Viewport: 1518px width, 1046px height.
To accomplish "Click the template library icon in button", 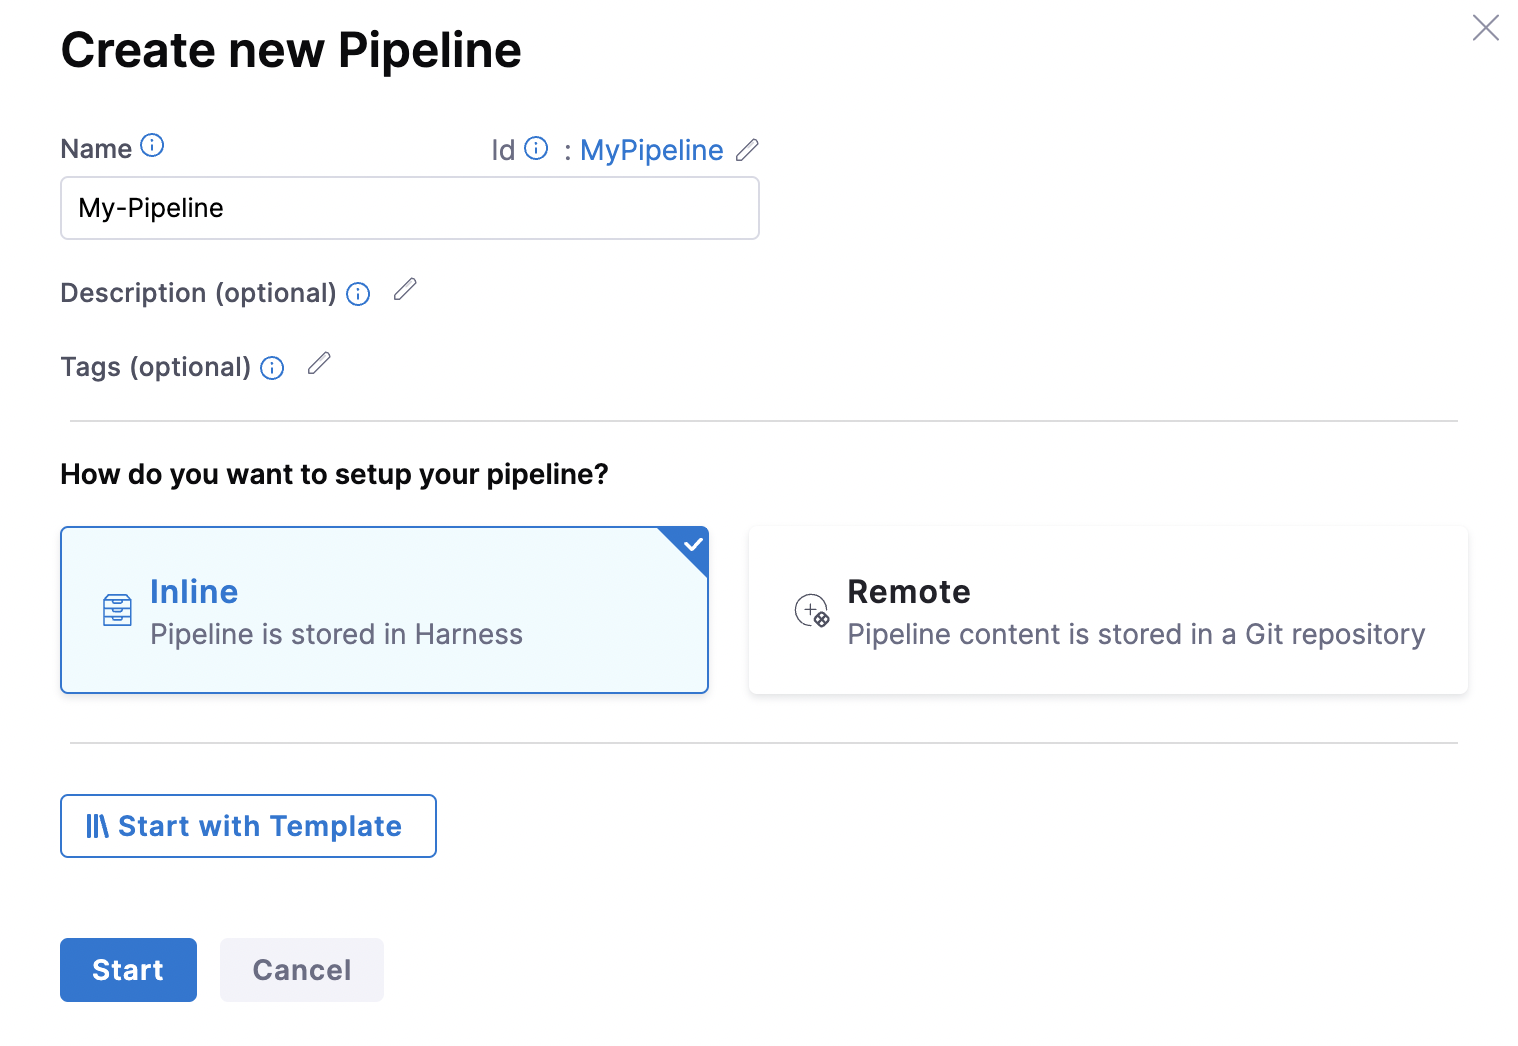I will [x=97, y=826].
